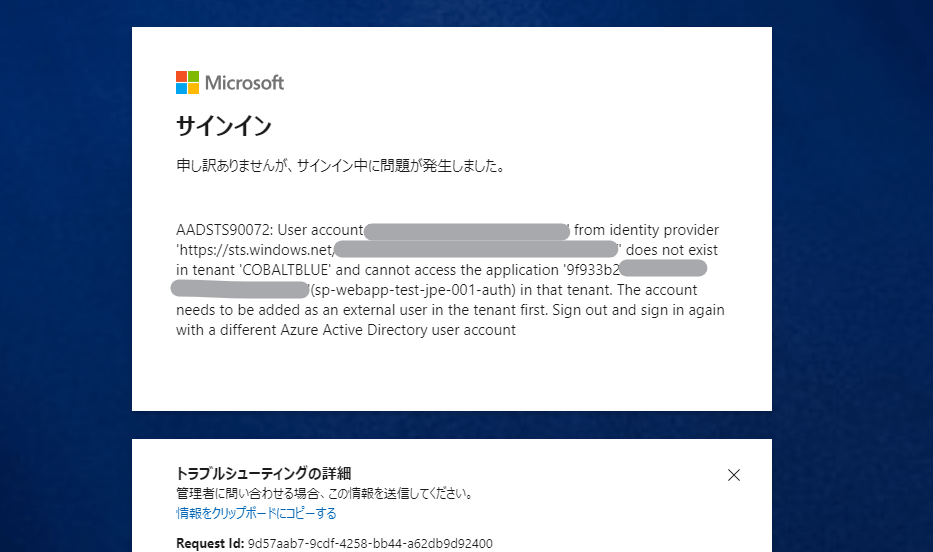Click the application id '9f933b2' text
This screenshot has height=552, width=933.
(x=591, y=270)
